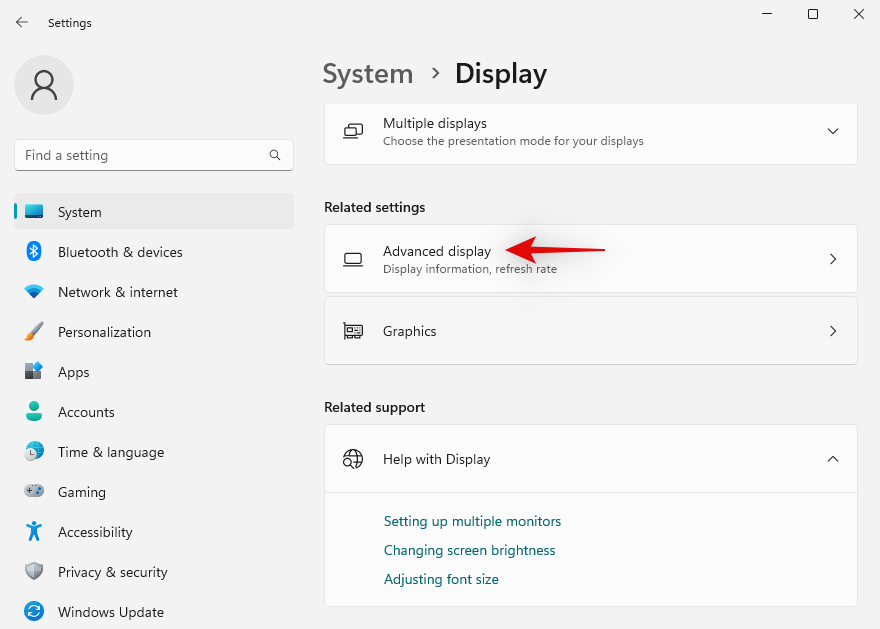
Task: Open the Advanced display chevron
Action: 833,259
